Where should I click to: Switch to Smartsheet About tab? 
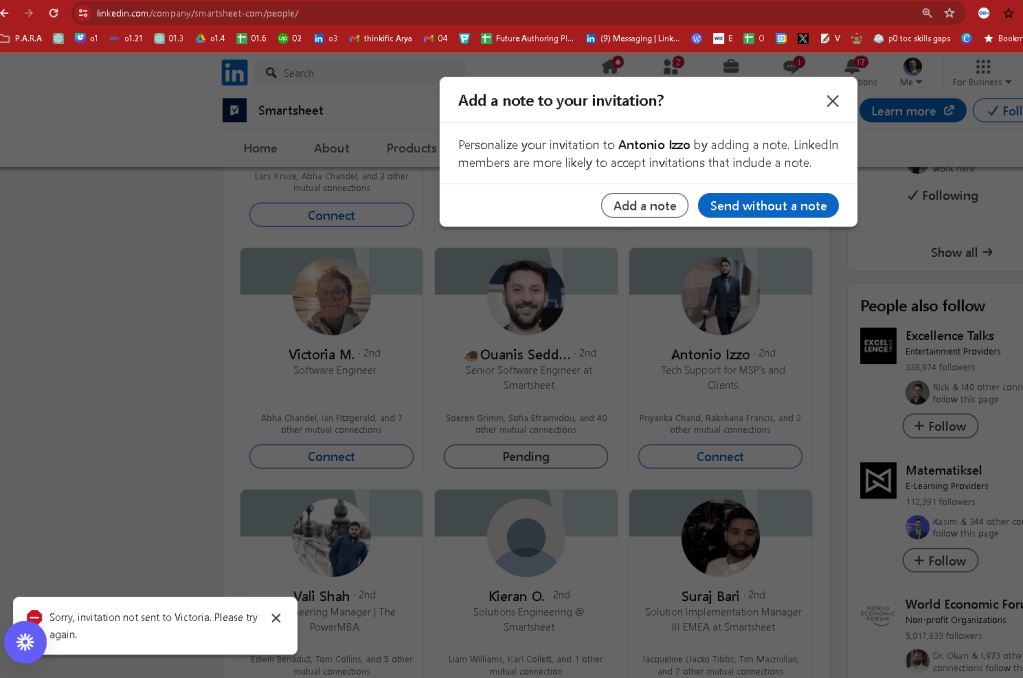tap(331, 148)
